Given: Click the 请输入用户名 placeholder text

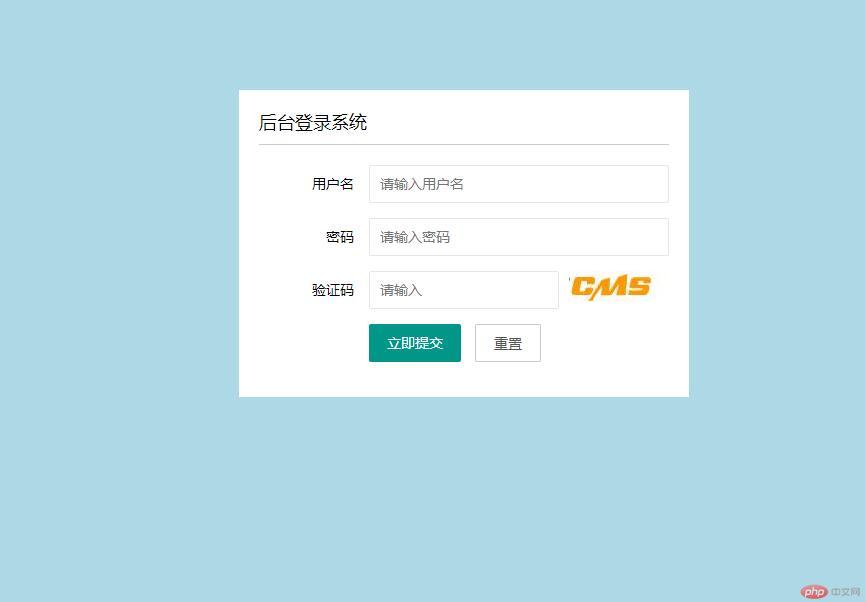Looking at the screenshot, I should pos(421,184).
